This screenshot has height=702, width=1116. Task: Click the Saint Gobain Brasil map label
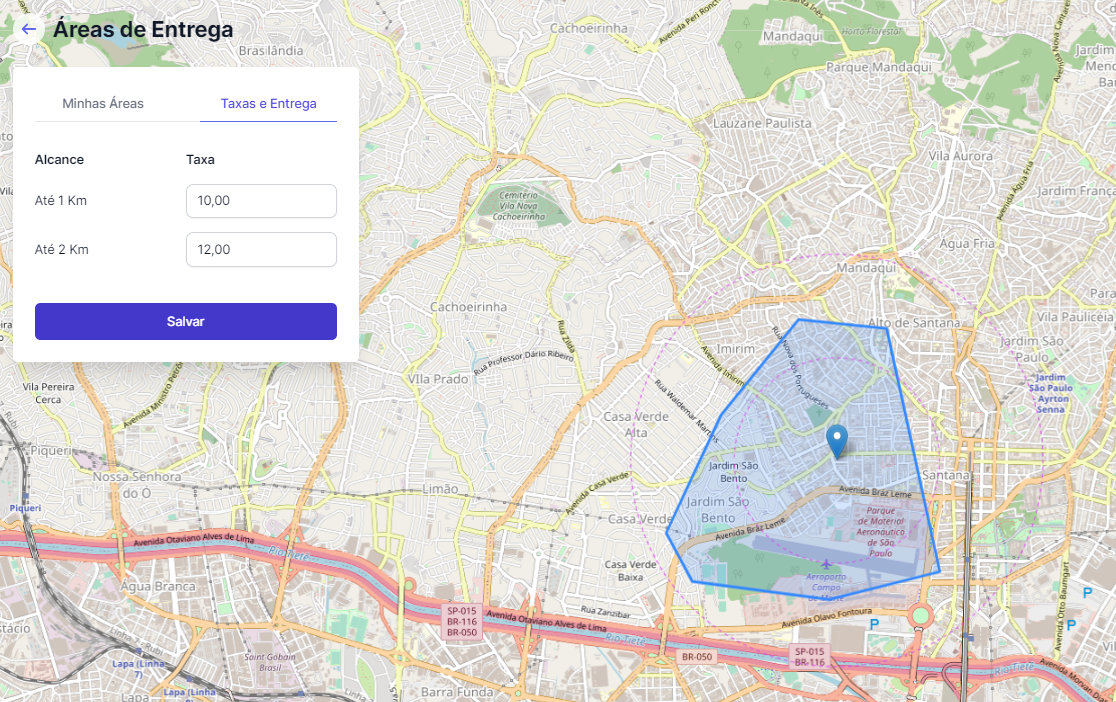pos(265,662)
